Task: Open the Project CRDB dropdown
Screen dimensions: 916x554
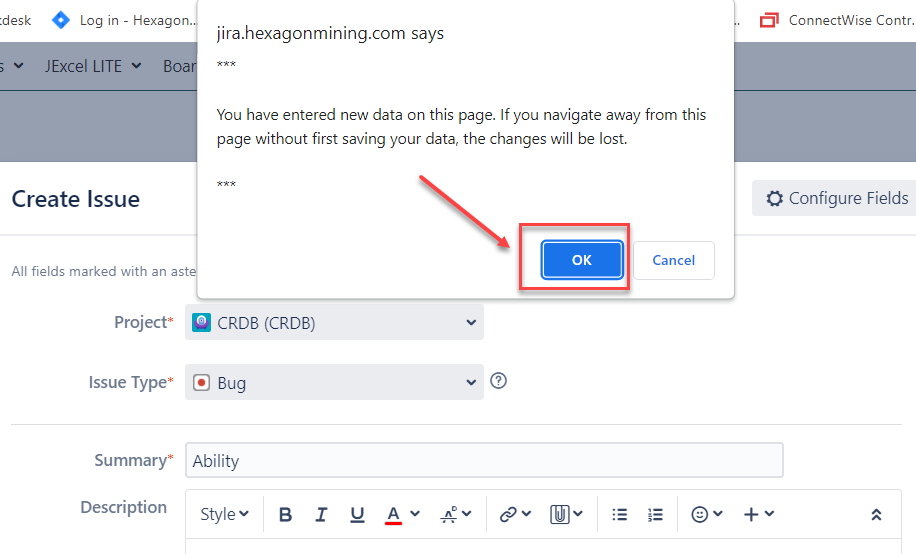Action: point(334,322)
